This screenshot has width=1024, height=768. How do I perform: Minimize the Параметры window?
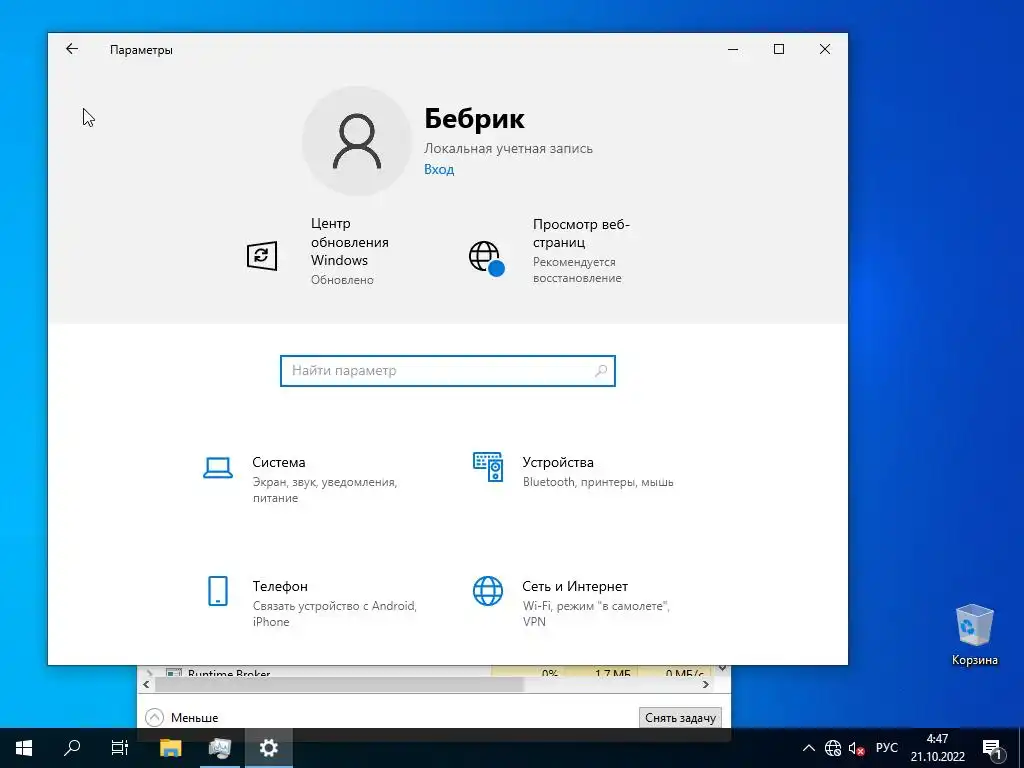pyautogui.click(x=733, y=49)
